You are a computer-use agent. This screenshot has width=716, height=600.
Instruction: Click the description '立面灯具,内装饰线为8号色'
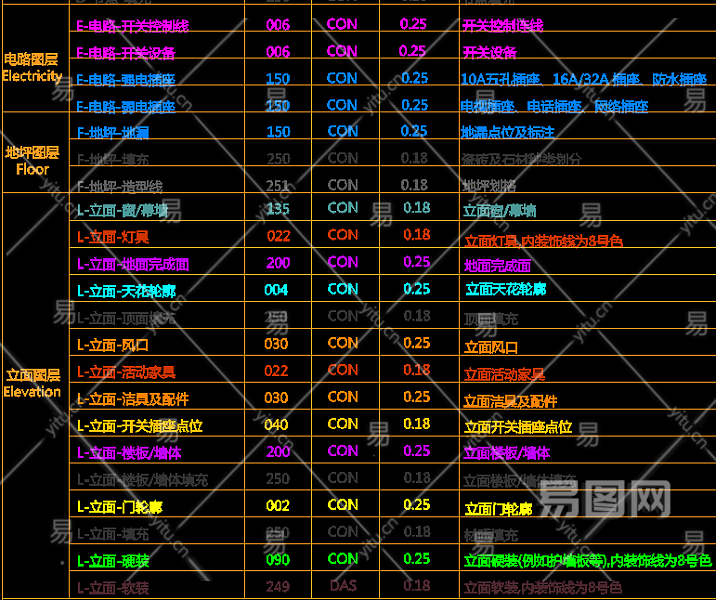[543, 241]
